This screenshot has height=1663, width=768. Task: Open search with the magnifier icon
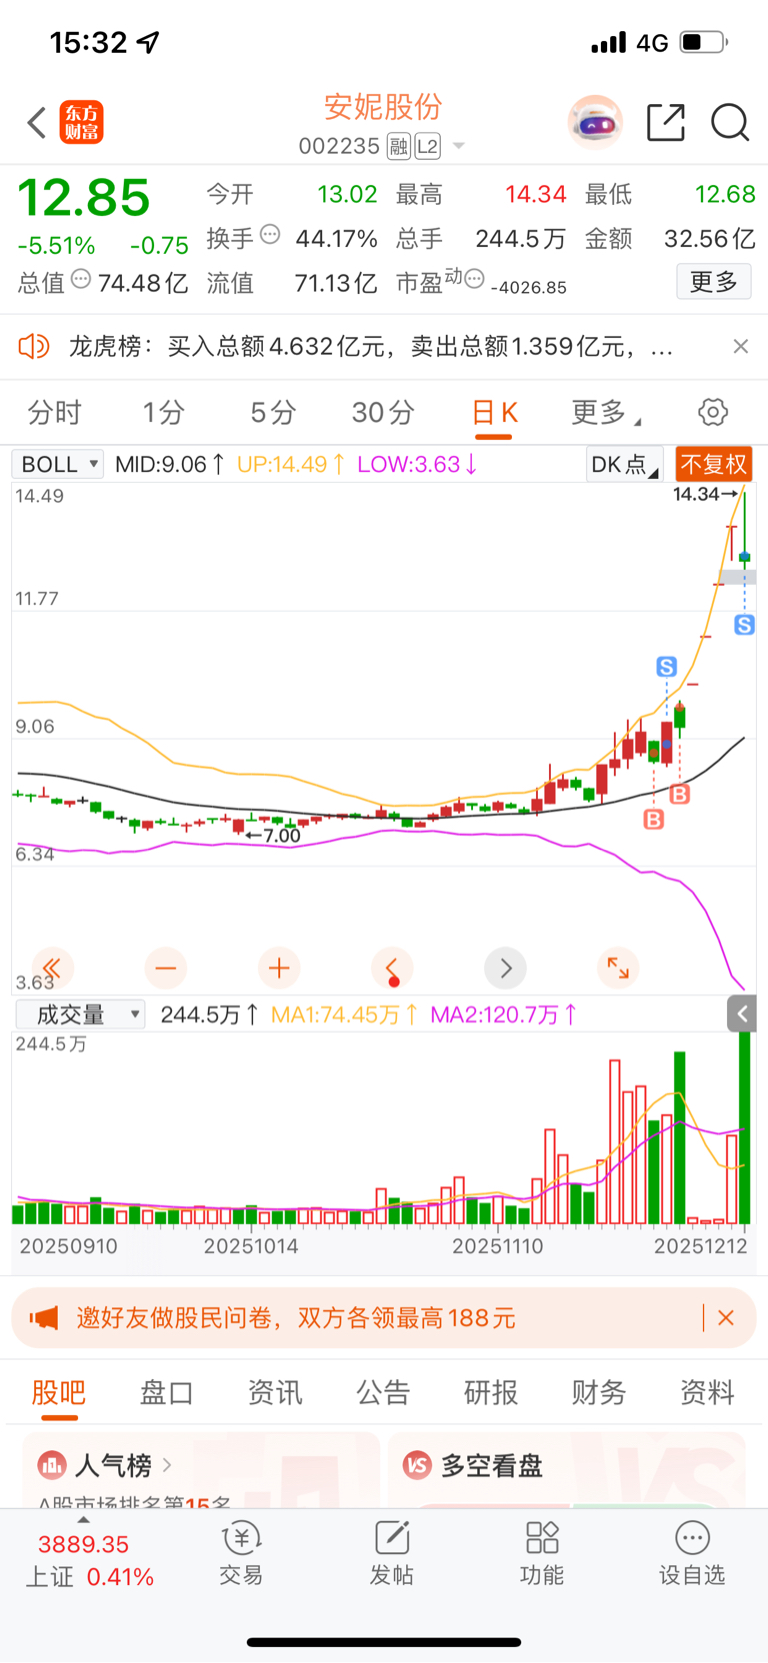point(730,123)
